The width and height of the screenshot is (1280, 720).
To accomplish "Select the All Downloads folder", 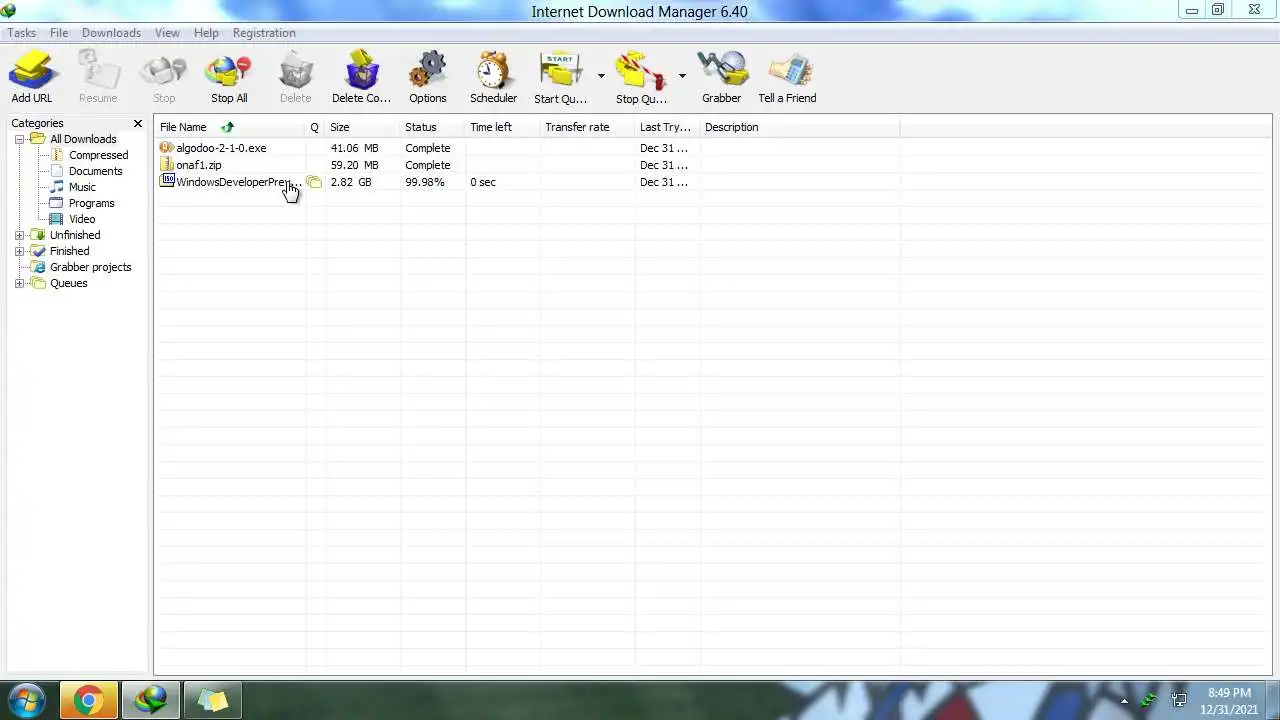I will 83,139.
